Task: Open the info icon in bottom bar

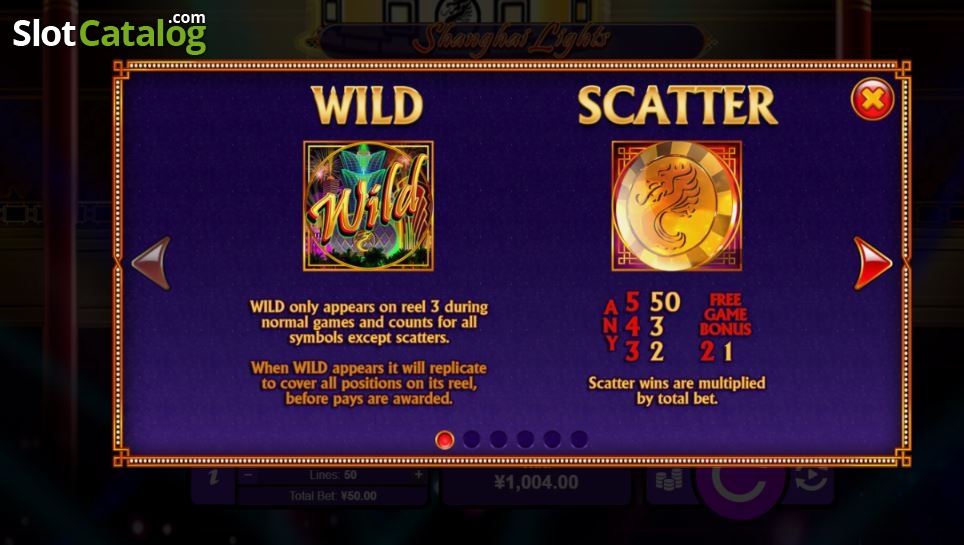Action: tap(213, 479)
